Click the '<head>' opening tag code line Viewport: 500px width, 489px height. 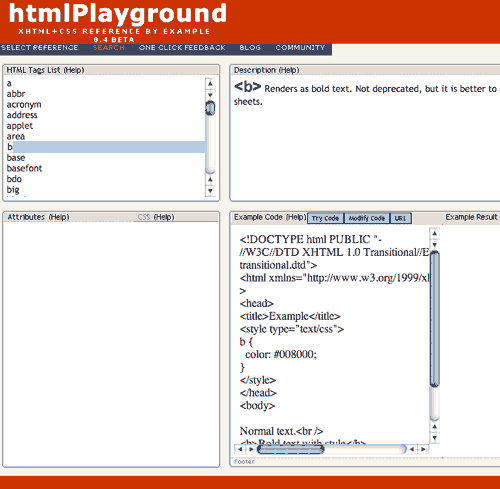257,303
